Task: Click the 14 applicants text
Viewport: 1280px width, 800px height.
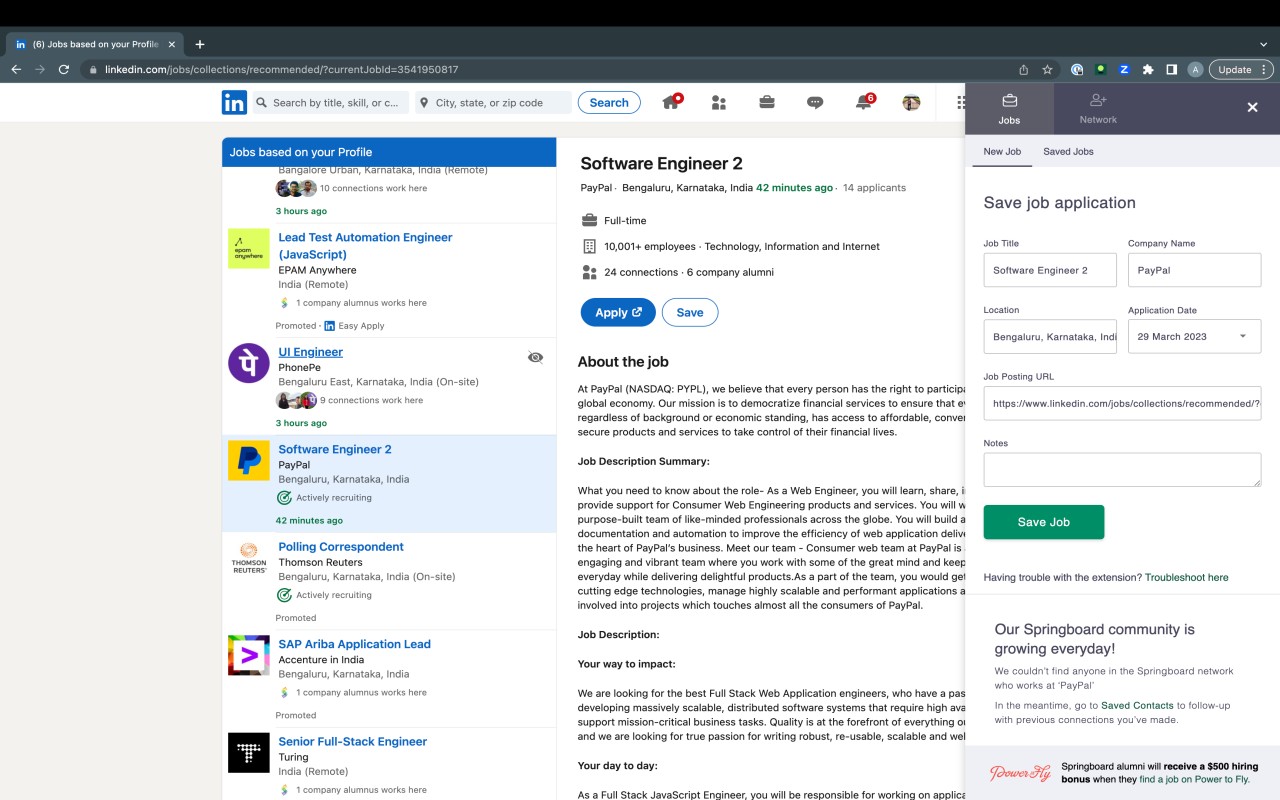Action: point(874,188)
